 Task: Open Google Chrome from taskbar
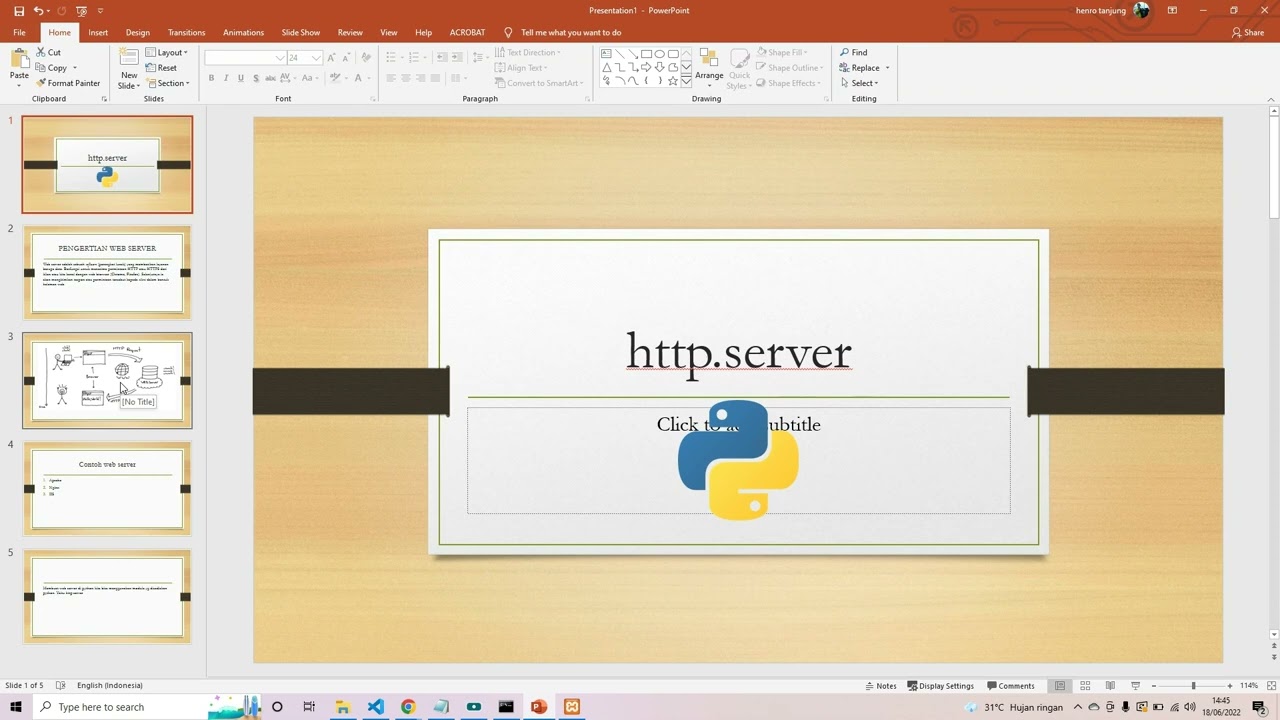pos(408,707)
